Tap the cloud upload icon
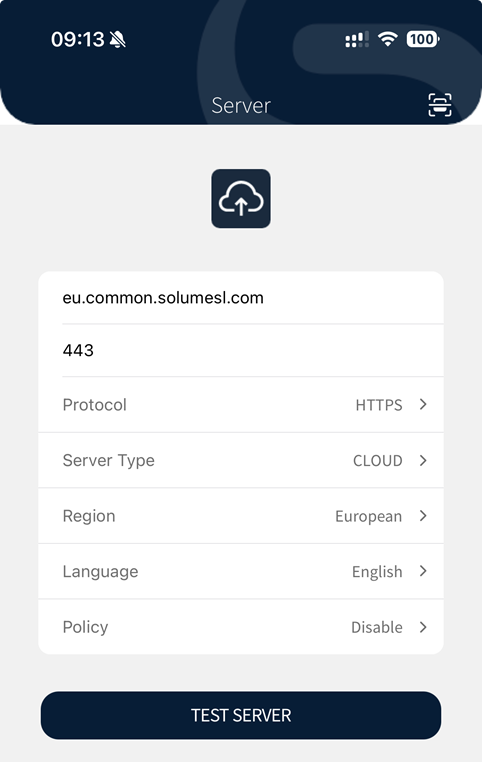 (241, 198)
